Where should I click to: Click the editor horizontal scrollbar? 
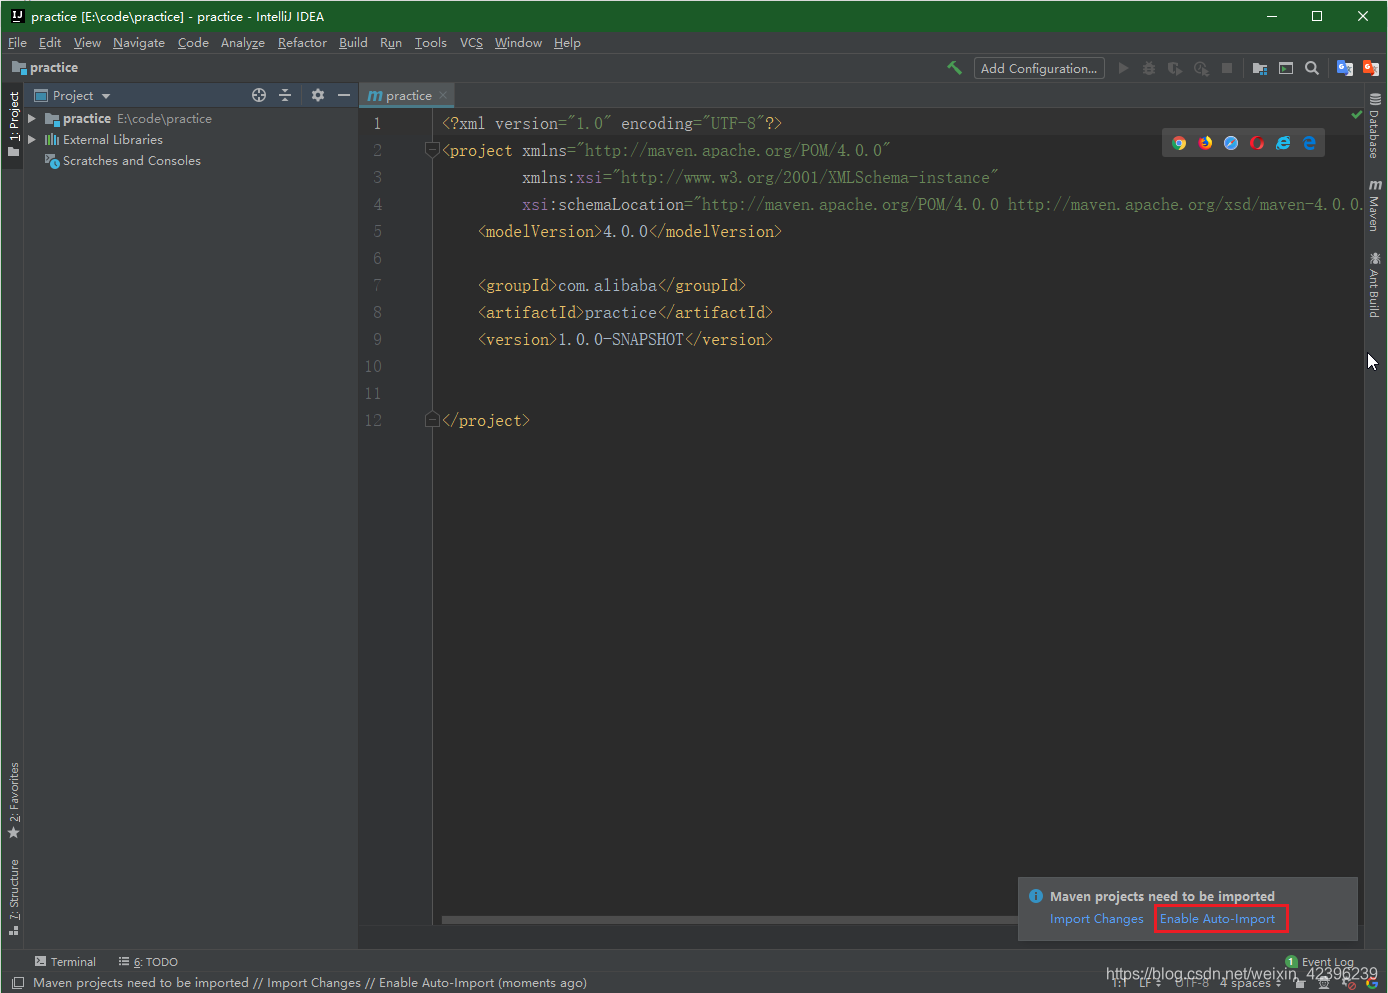click(730, 920)
